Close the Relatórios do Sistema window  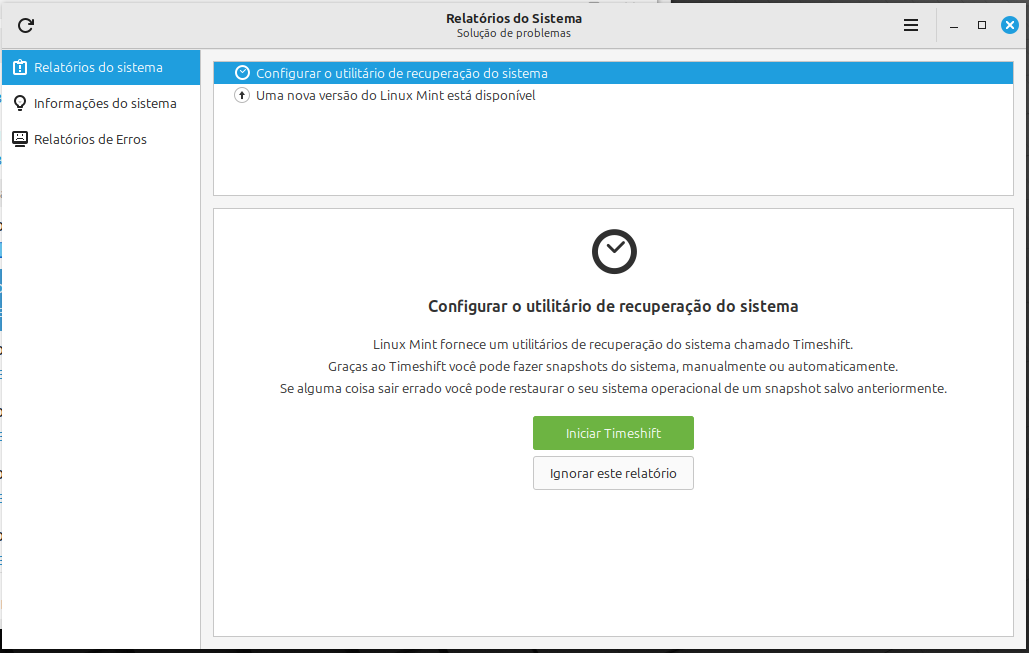click(x=1009, y=25)
